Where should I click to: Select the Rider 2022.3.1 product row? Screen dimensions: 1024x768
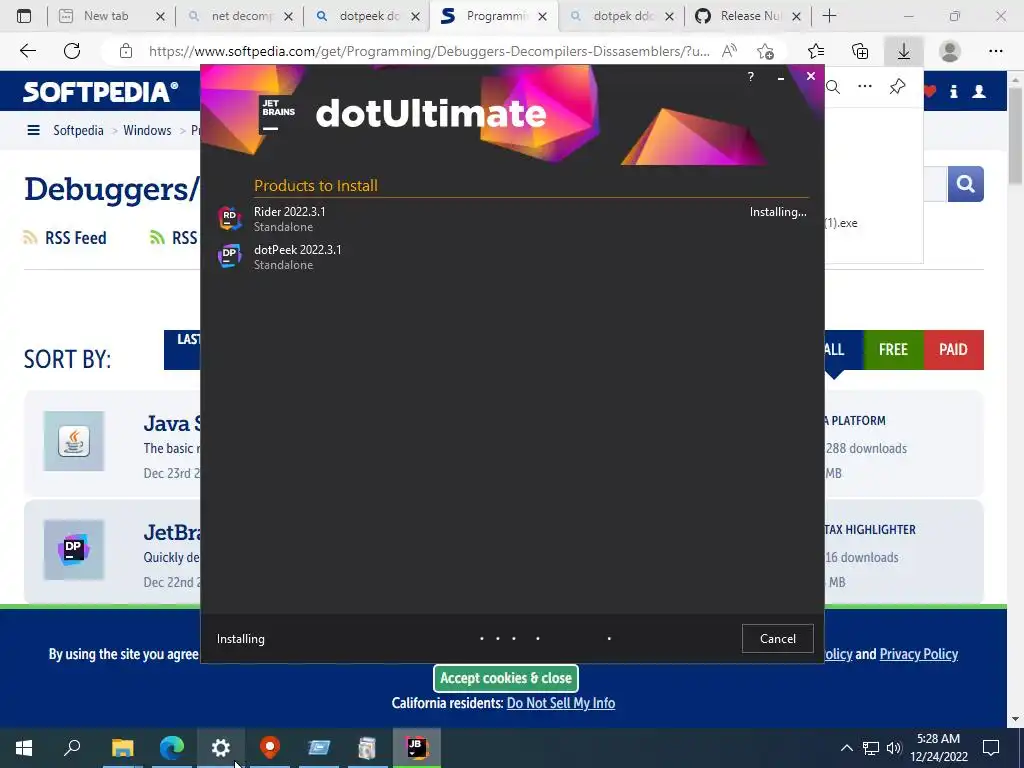tap(513, 219)
